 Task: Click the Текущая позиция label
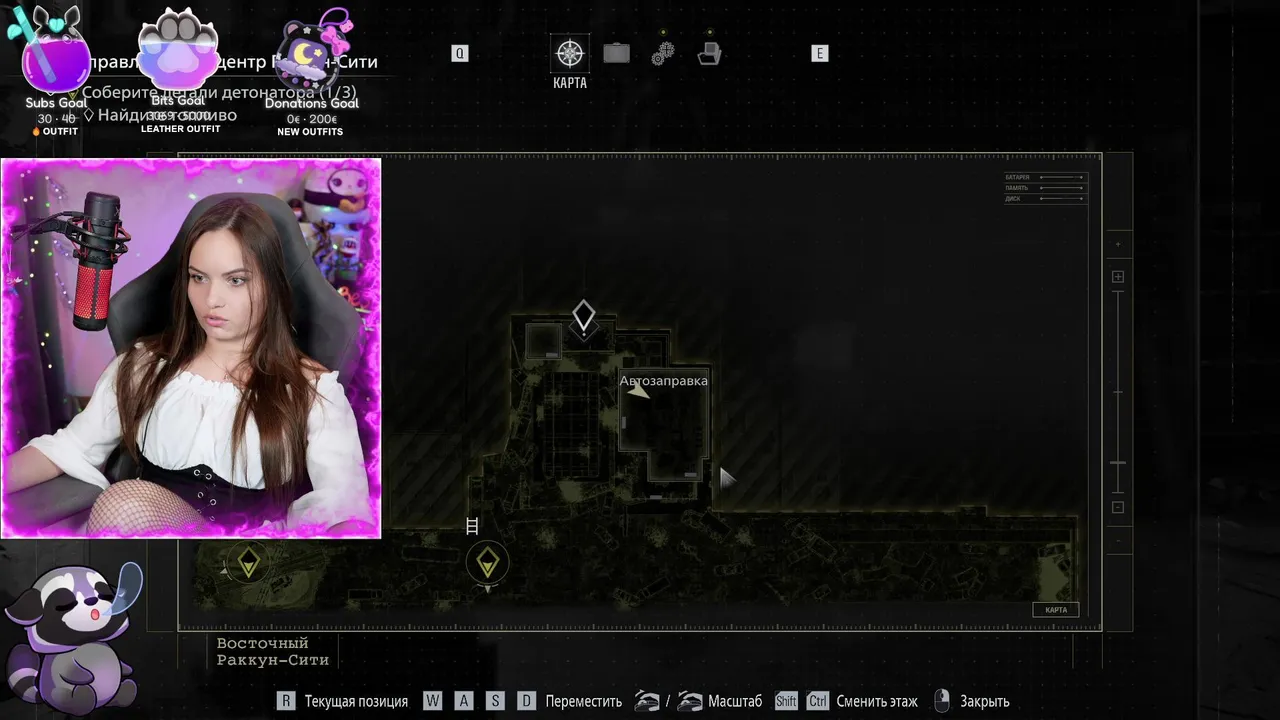356,702
